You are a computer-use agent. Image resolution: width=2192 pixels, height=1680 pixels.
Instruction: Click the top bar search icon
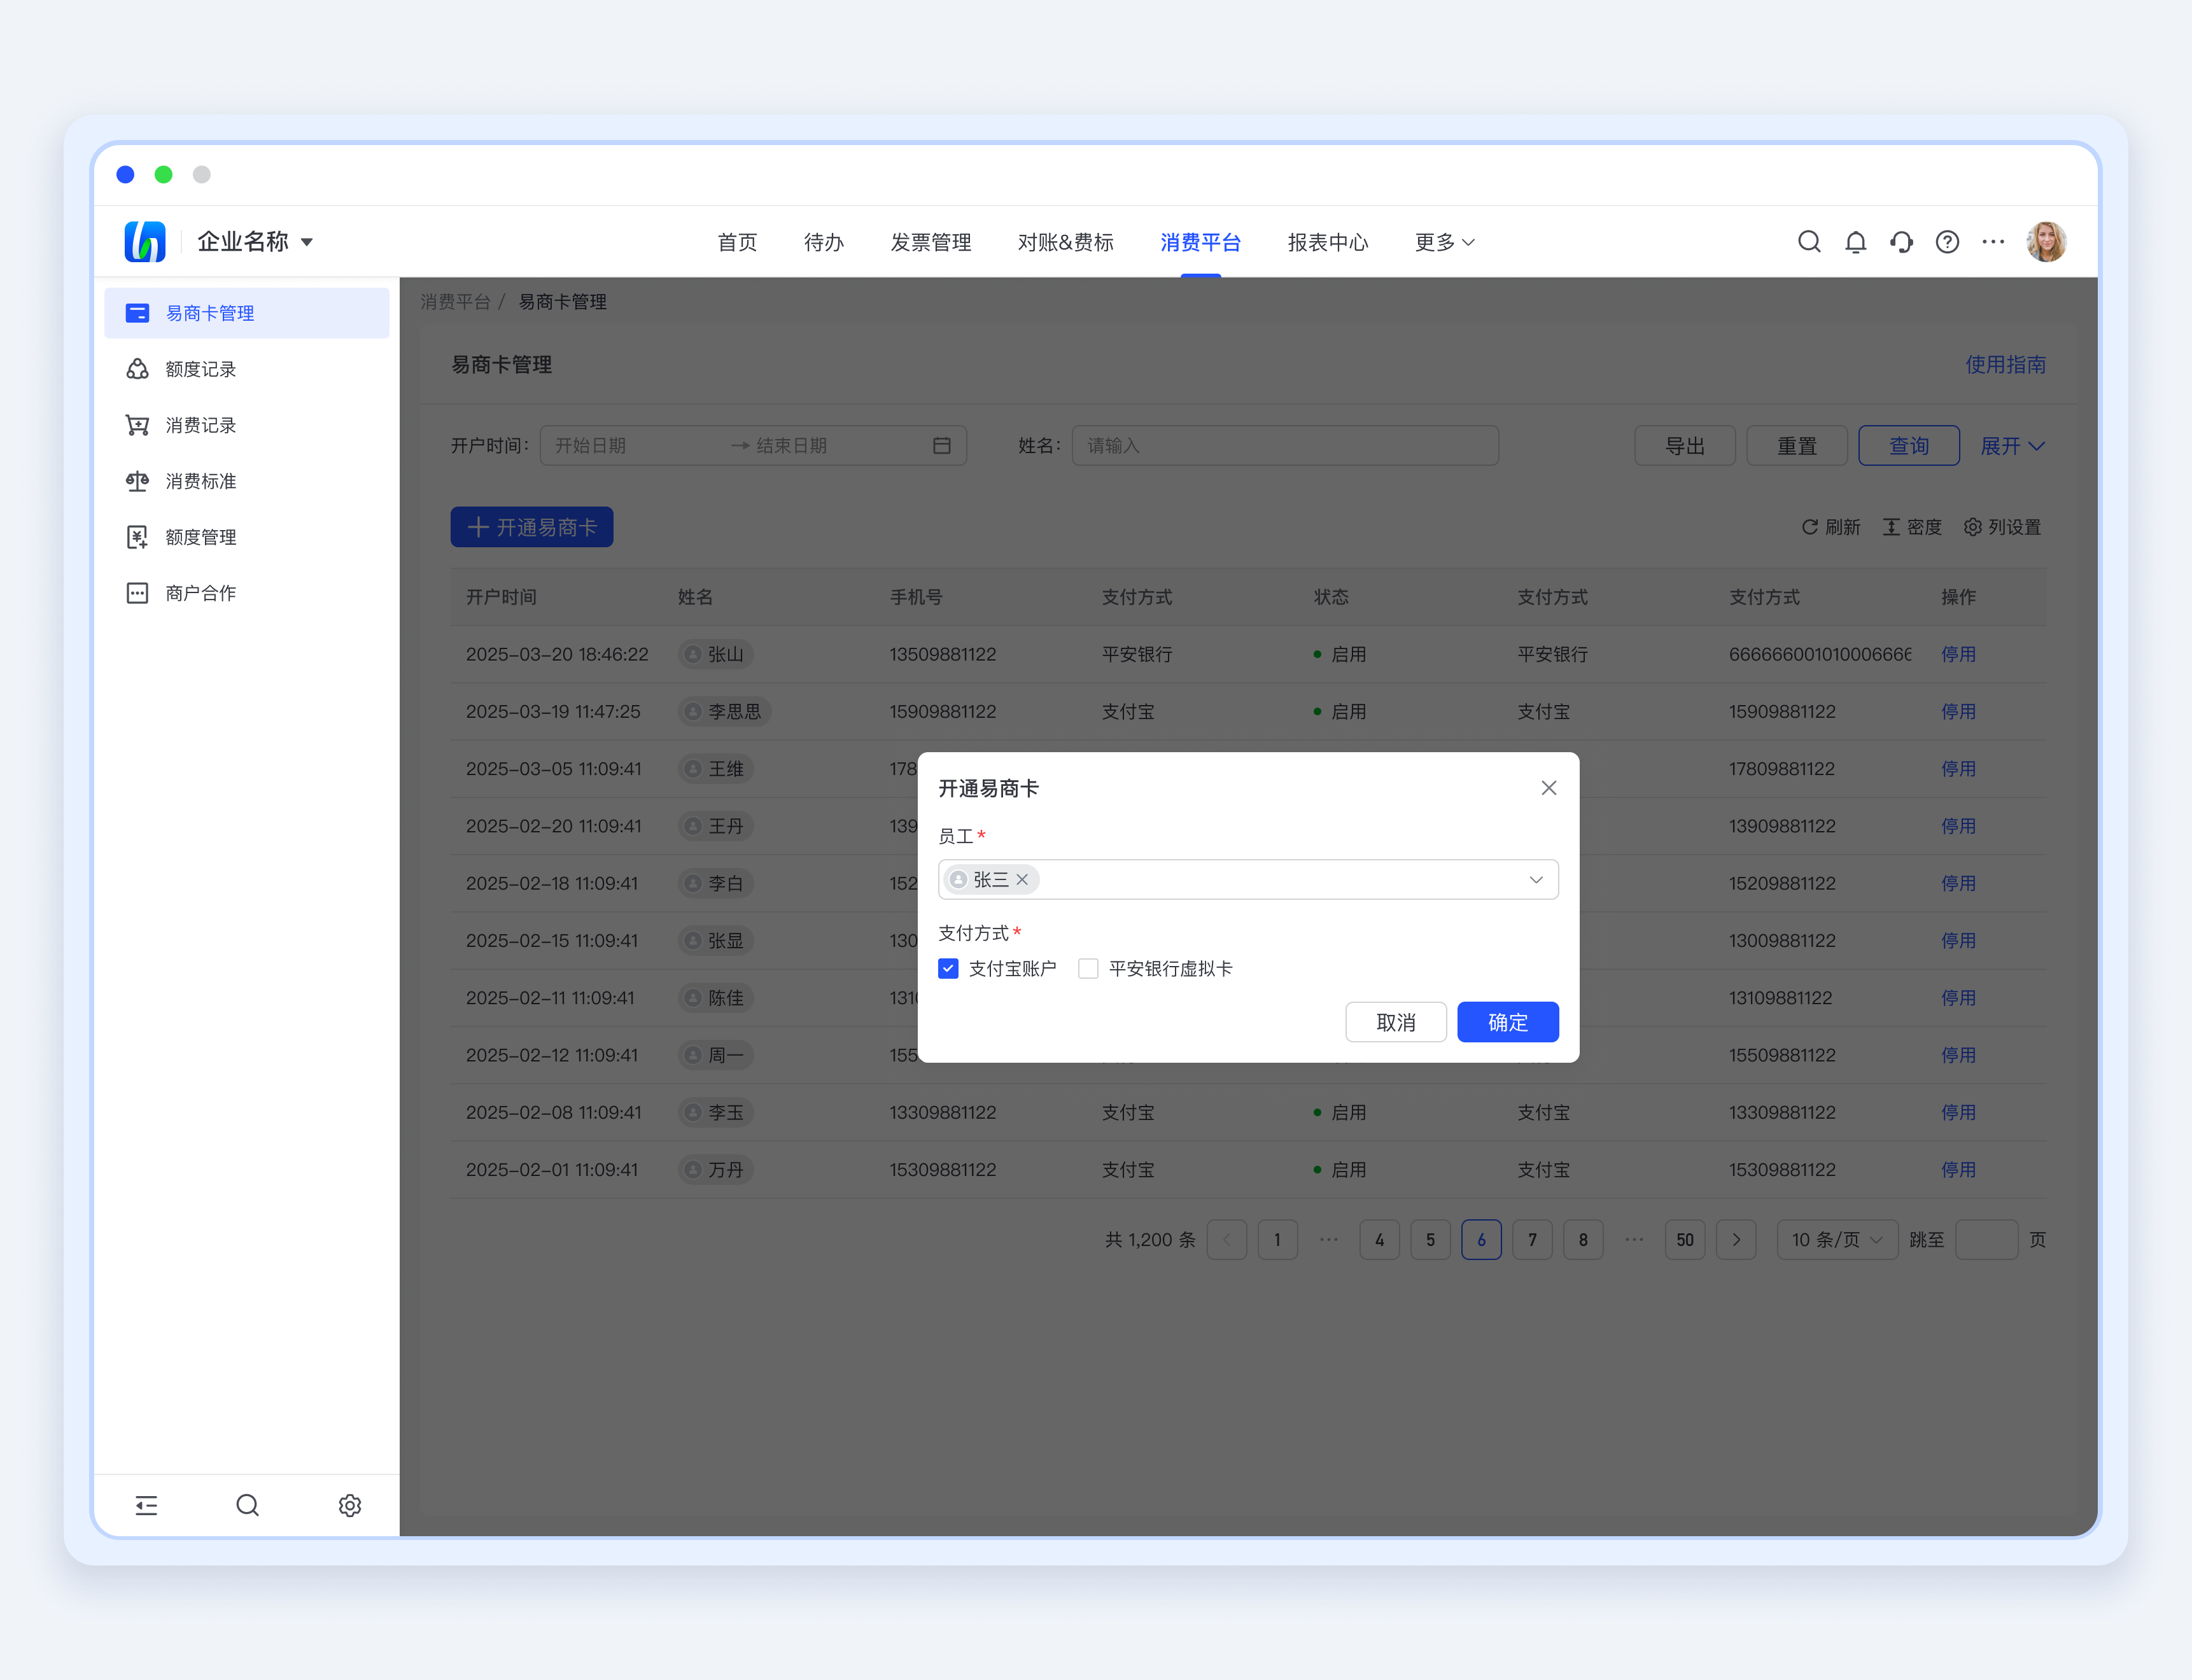pyautogui.click(x=1809, y=242)
